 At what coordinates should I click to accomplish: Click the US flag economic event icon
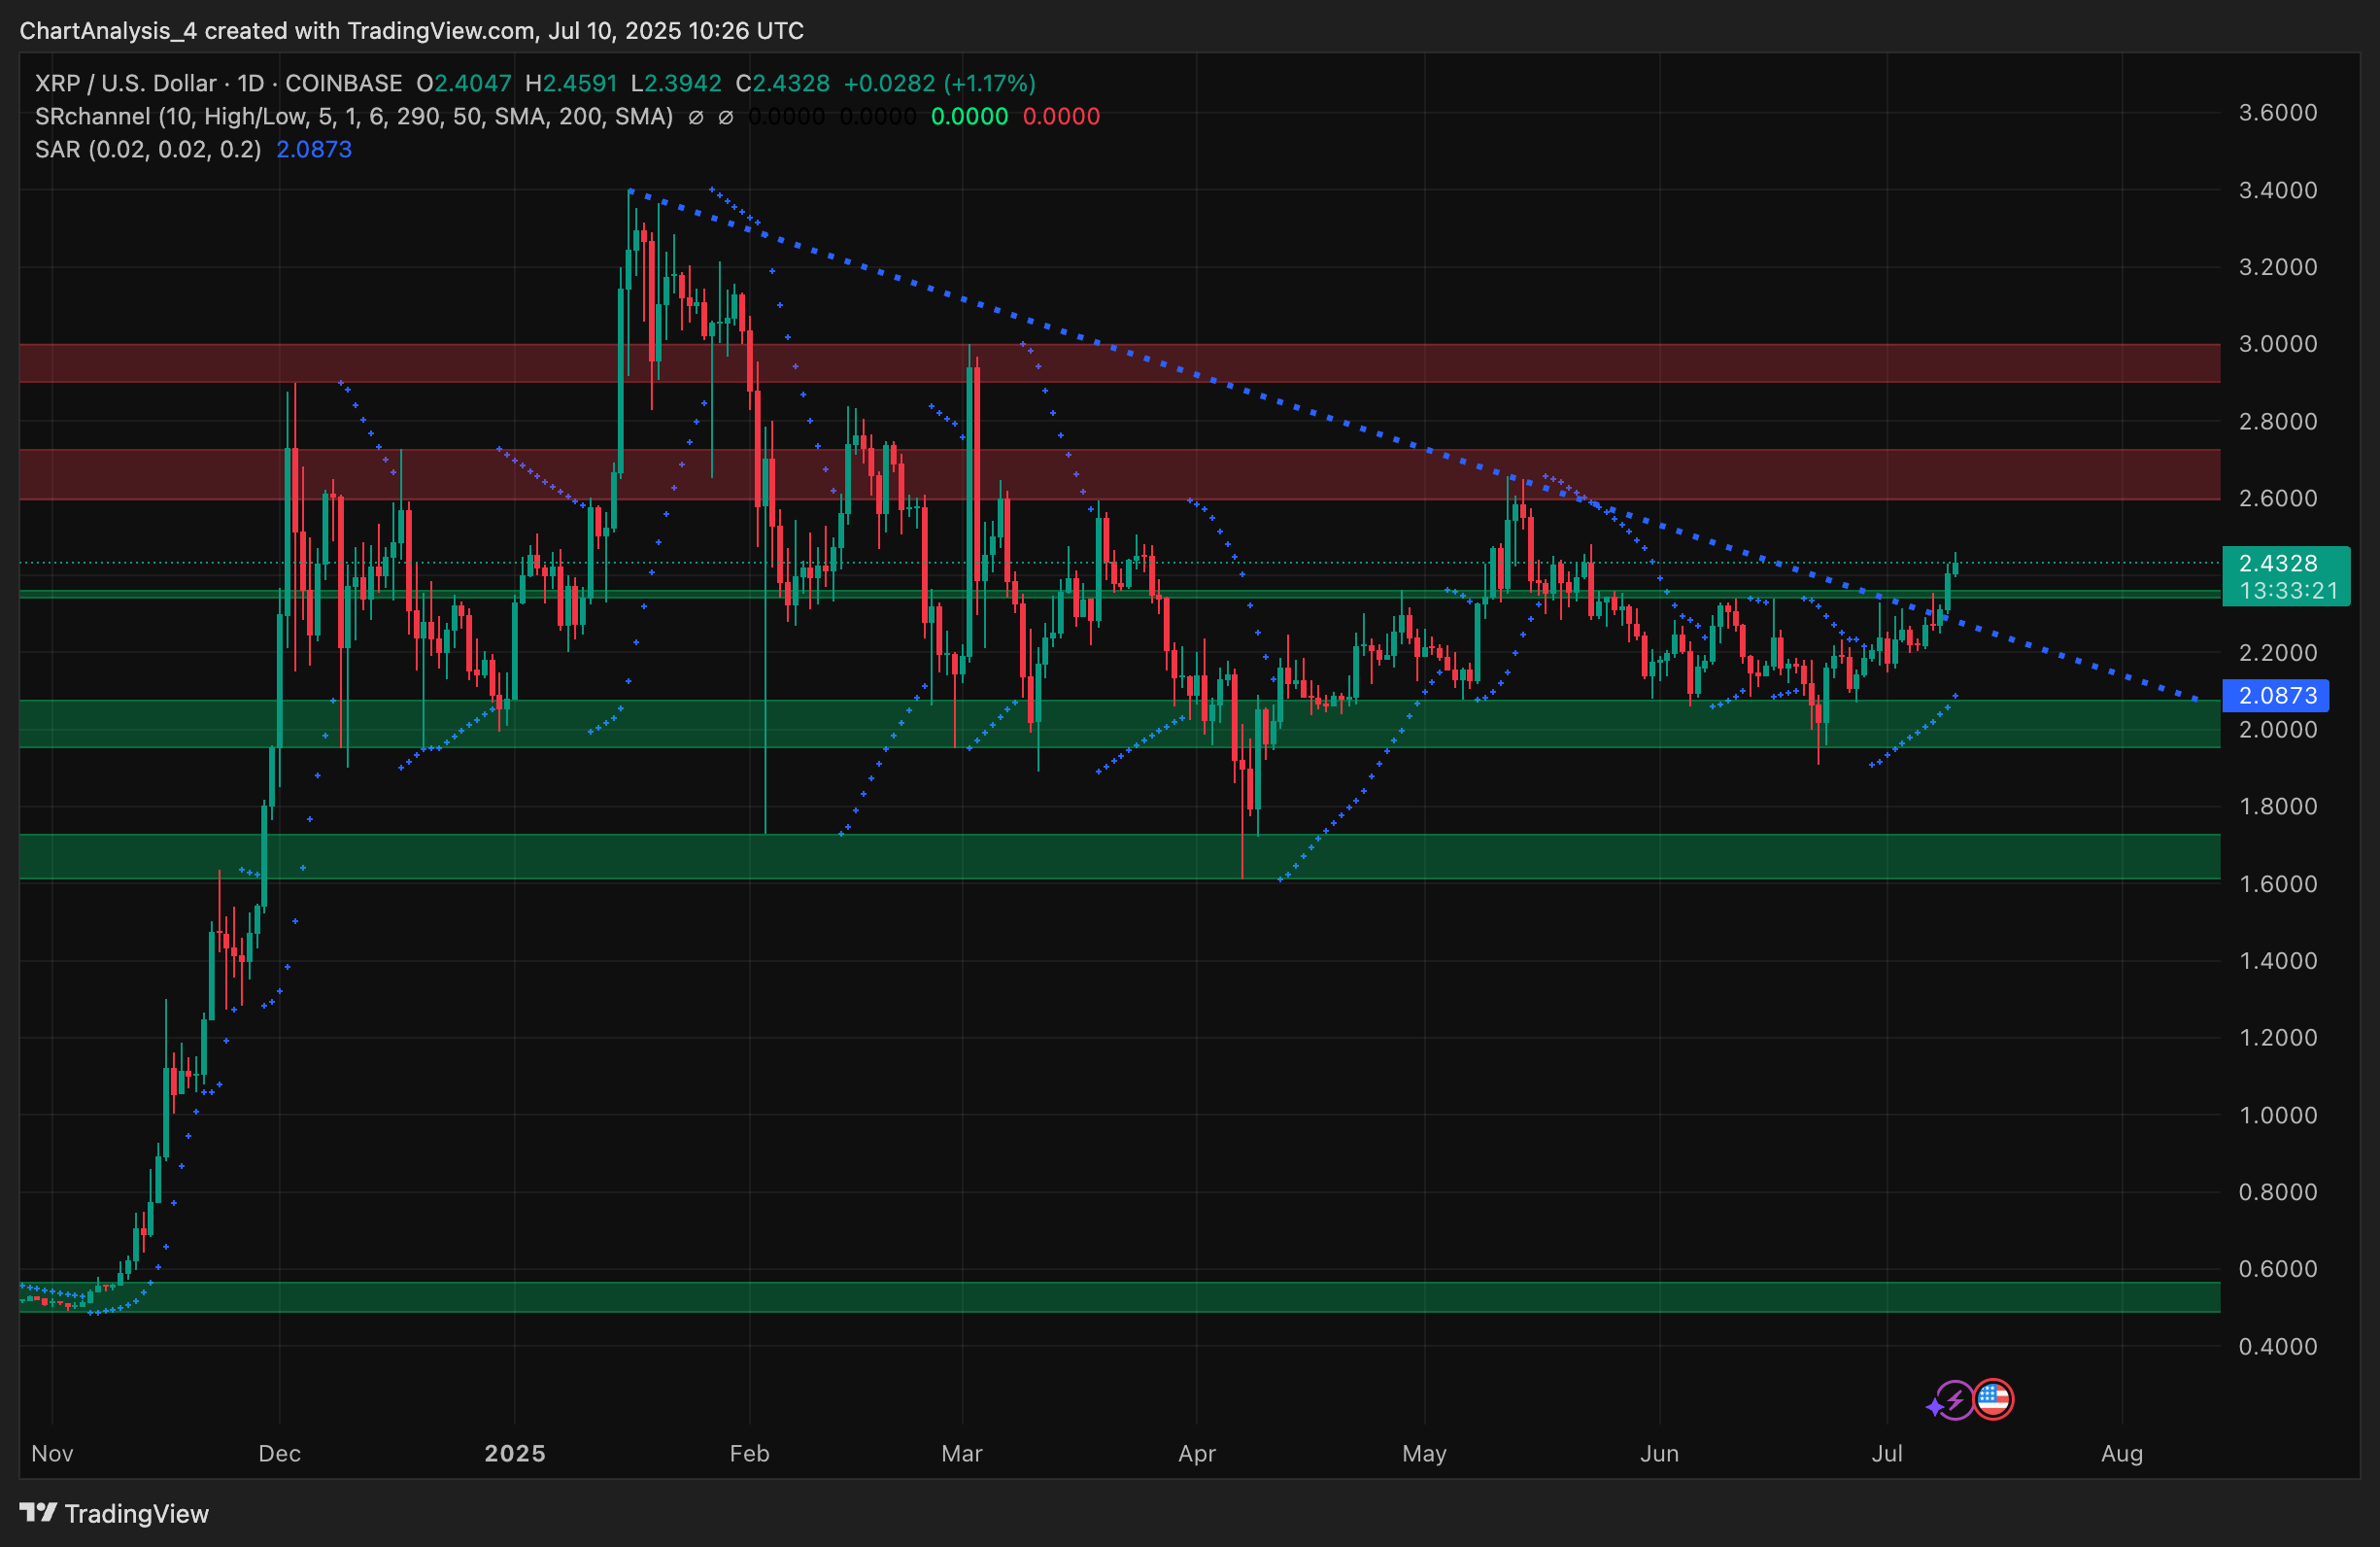click(1993, 1400)
